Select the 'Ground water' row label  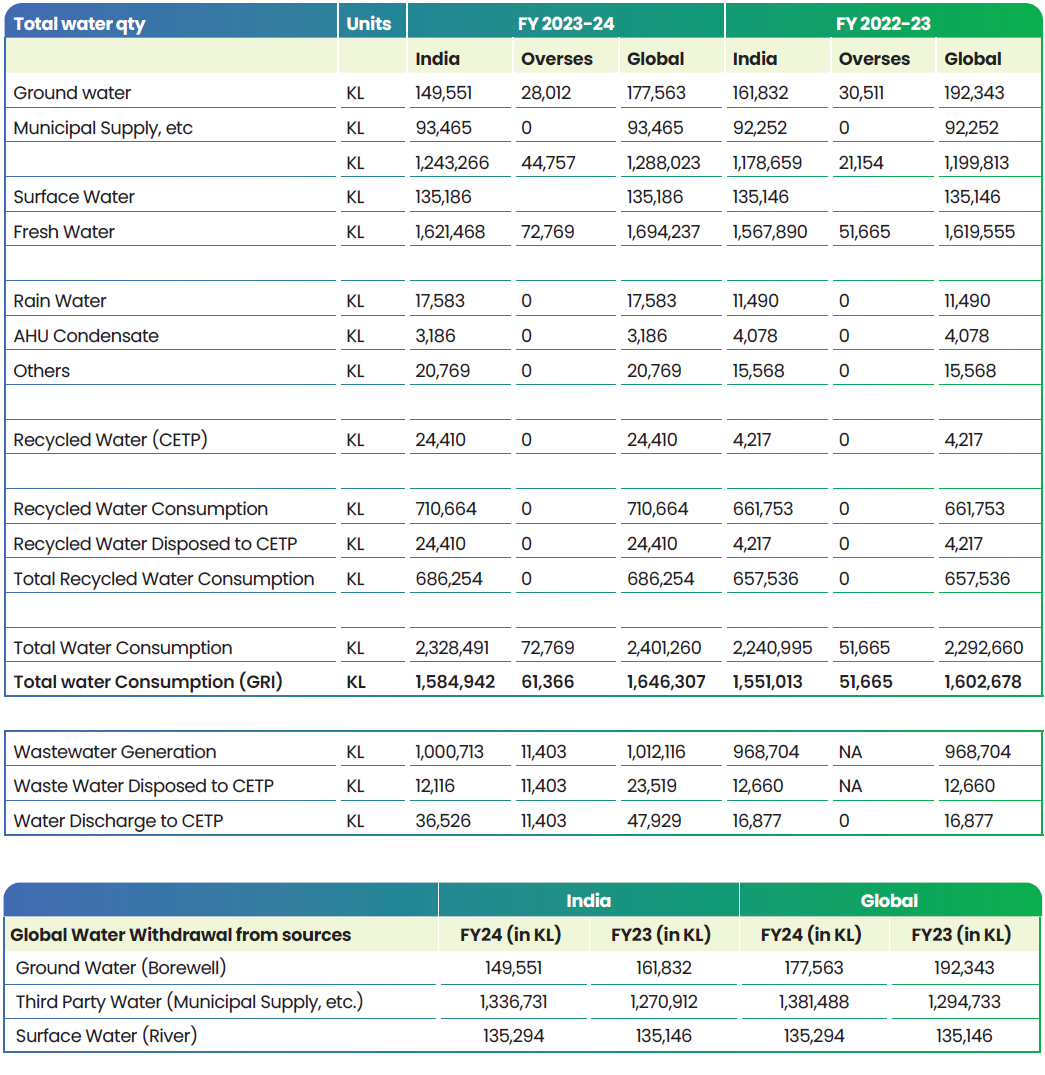(72, 93)
